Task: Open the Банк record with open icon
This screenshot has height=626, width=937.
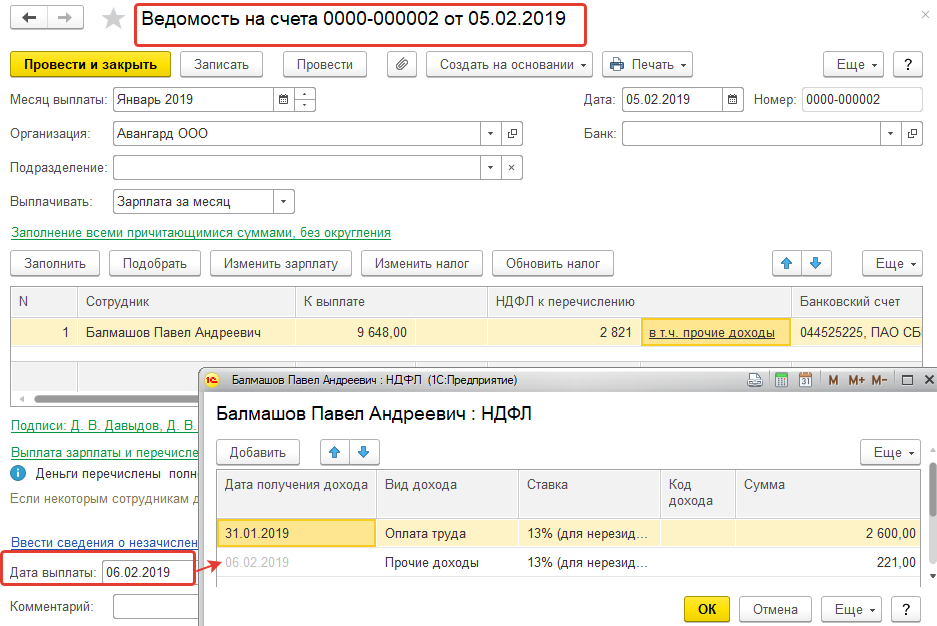Action: pyautogui.click(x=912, y=134)
